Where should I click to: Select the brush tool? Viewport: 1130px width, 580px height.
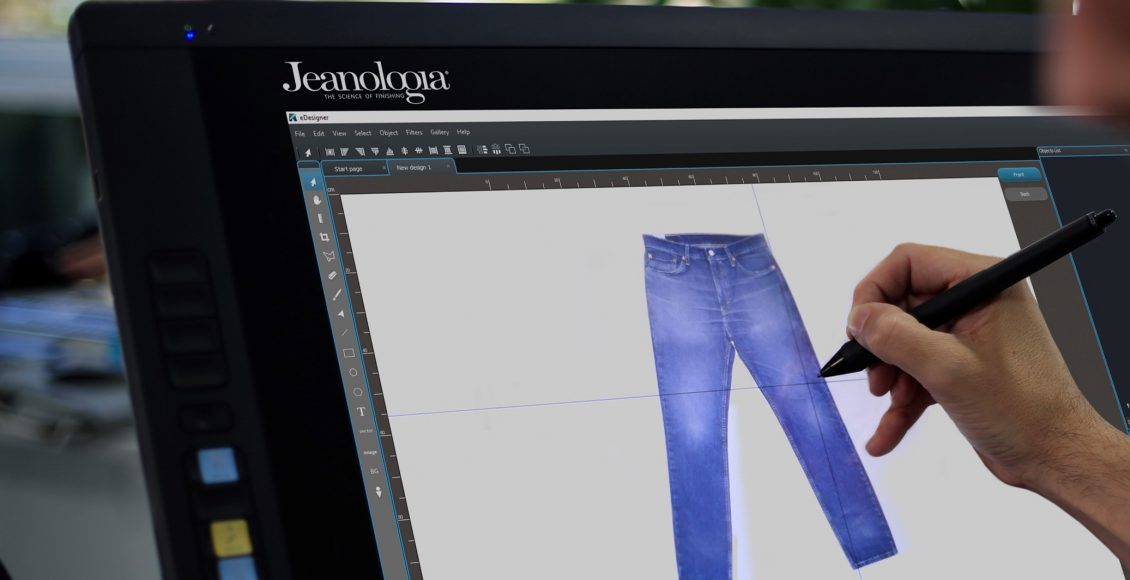pos(337,294)
